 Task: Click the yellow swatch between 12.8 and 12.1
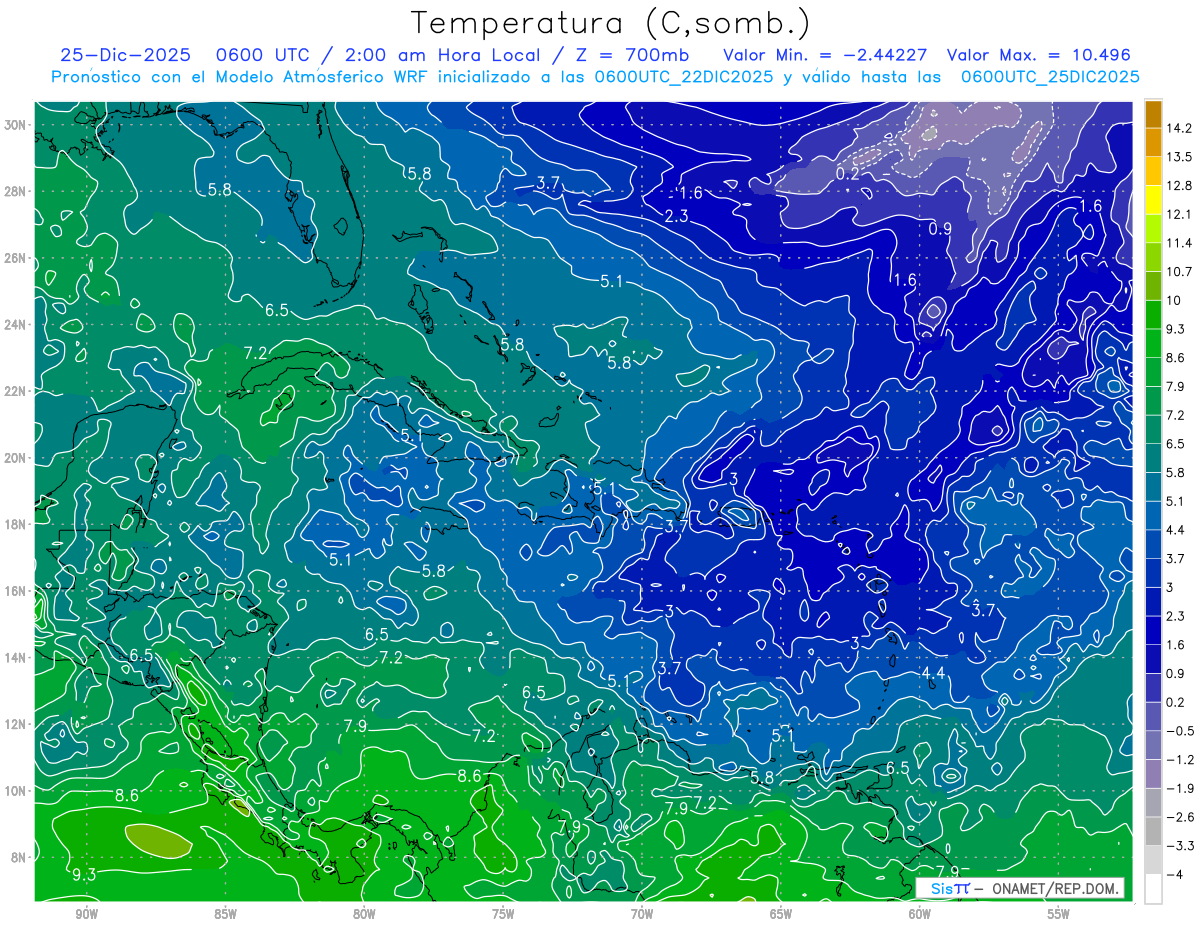click(x=1153, y=200)
